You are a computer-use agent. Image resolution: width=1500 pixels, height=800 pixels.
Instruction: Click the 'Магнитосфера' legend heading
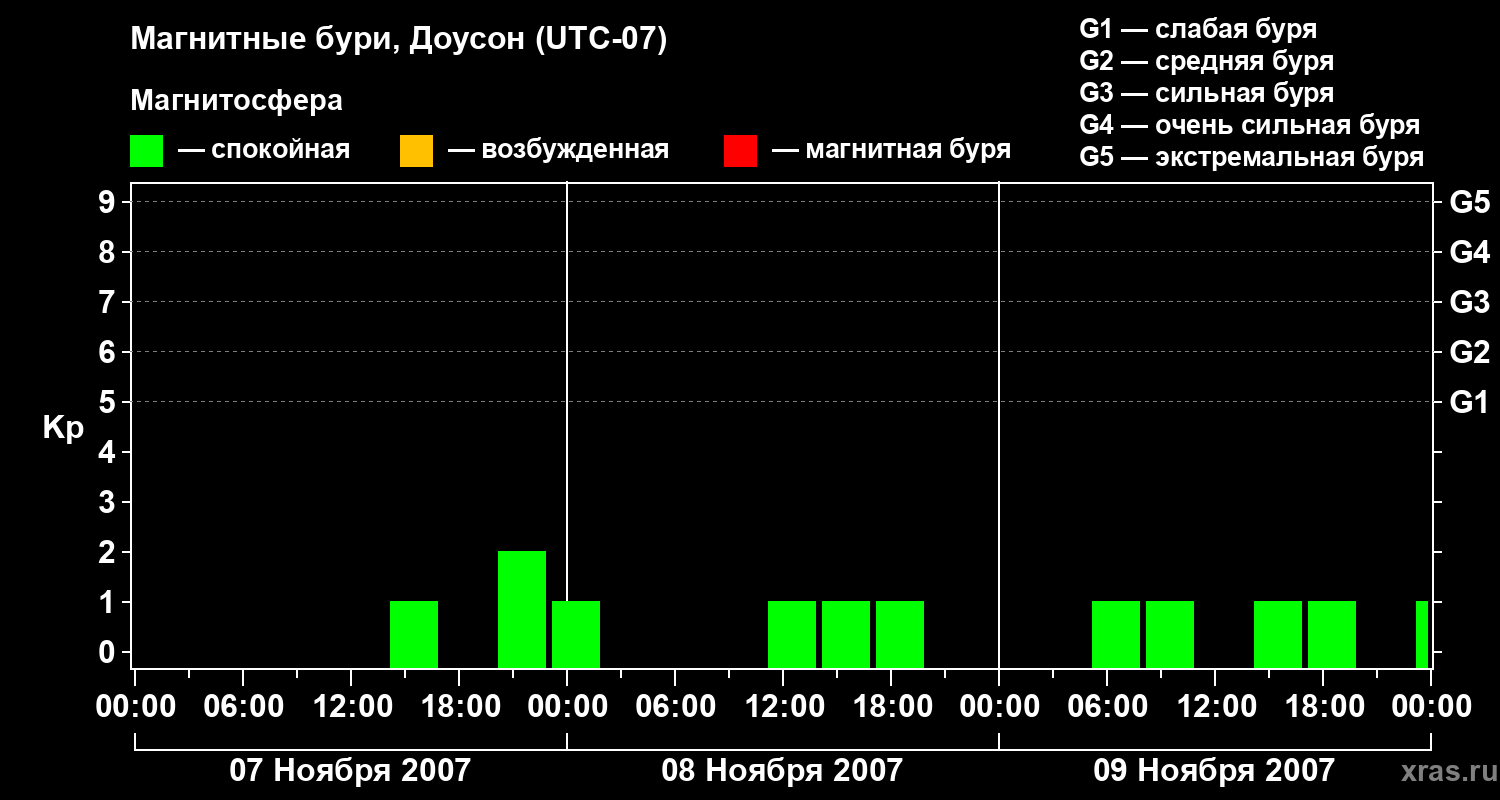[236, 101]
